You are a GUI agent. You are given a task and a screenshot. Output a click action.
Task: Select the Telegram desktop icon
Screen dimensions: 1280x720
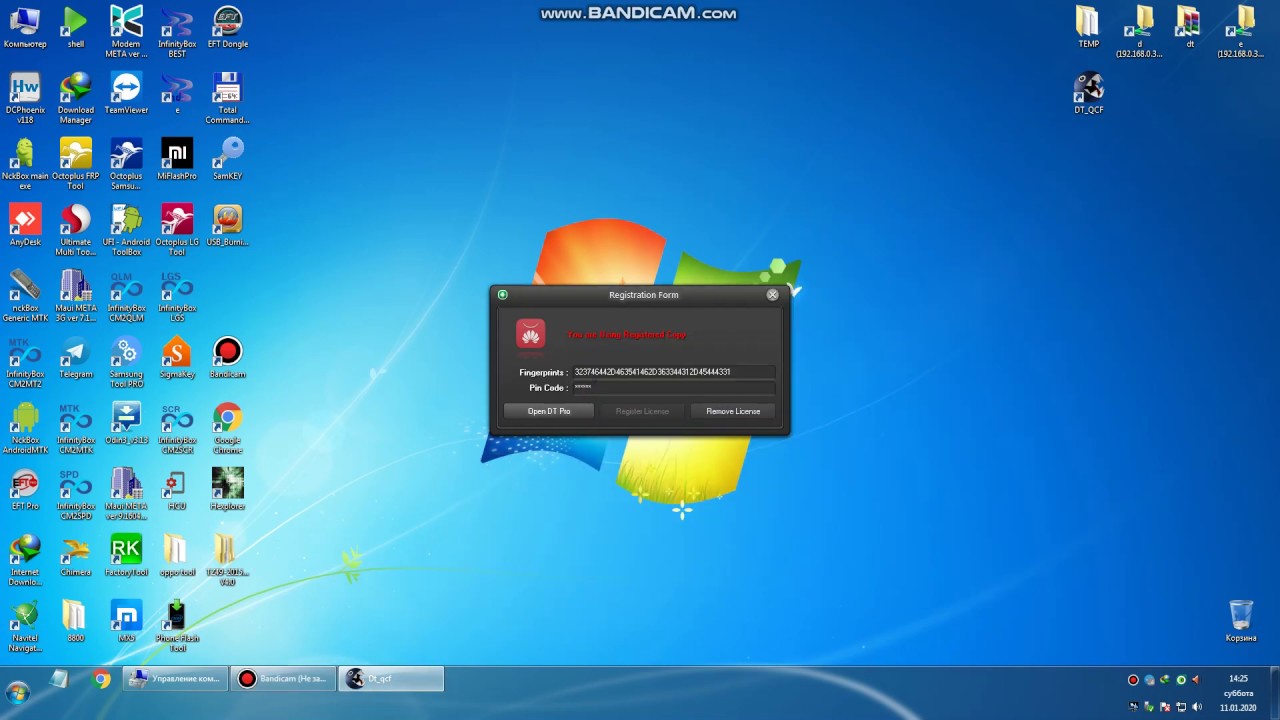click(x=75, y=357)
